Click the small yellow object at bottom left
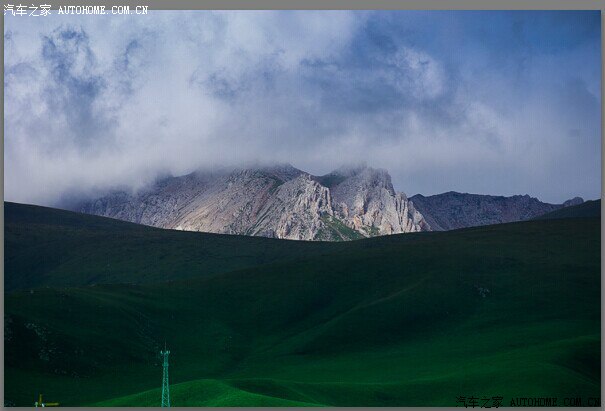The height and width of the screenshot is (411, 605). [x=40, y=402]
